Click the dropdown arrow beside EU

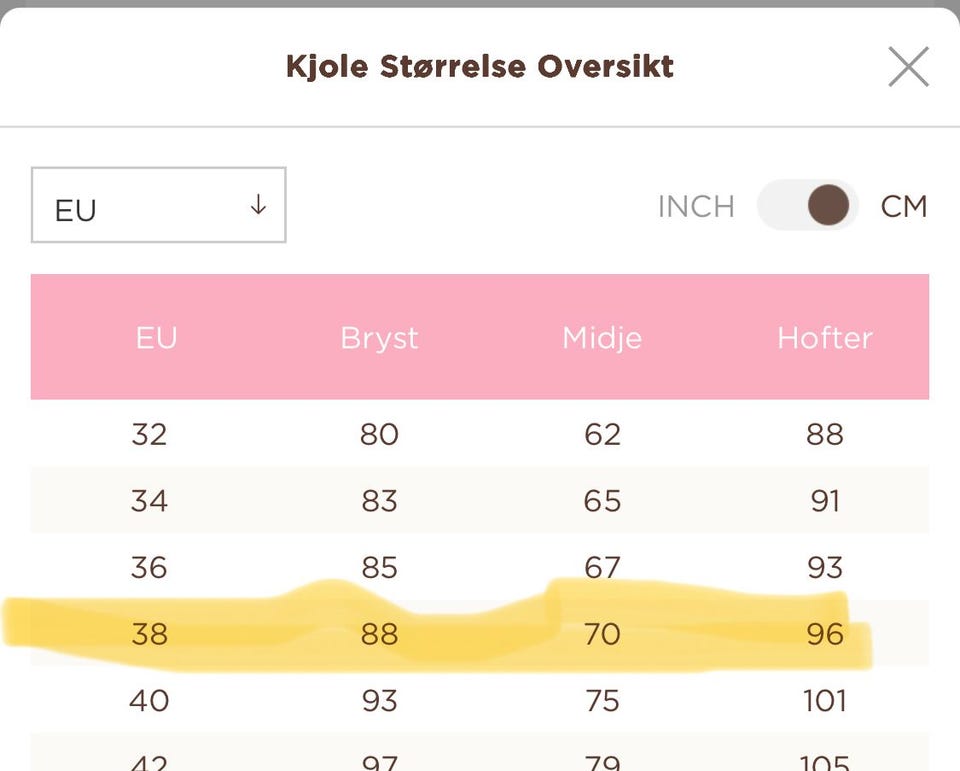258,205
